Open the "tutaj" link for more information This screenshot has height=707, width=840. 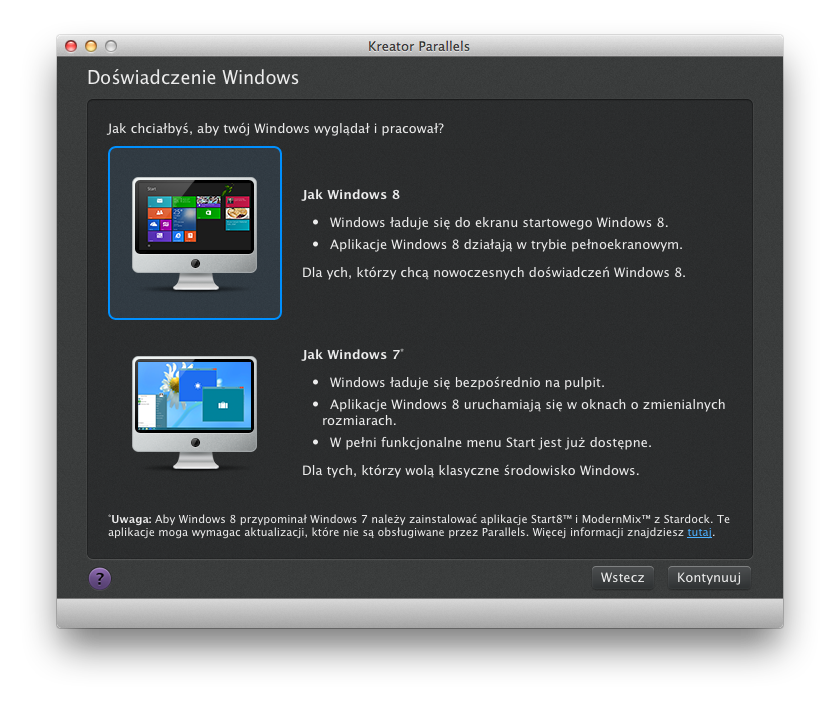(x=700, y=532)
